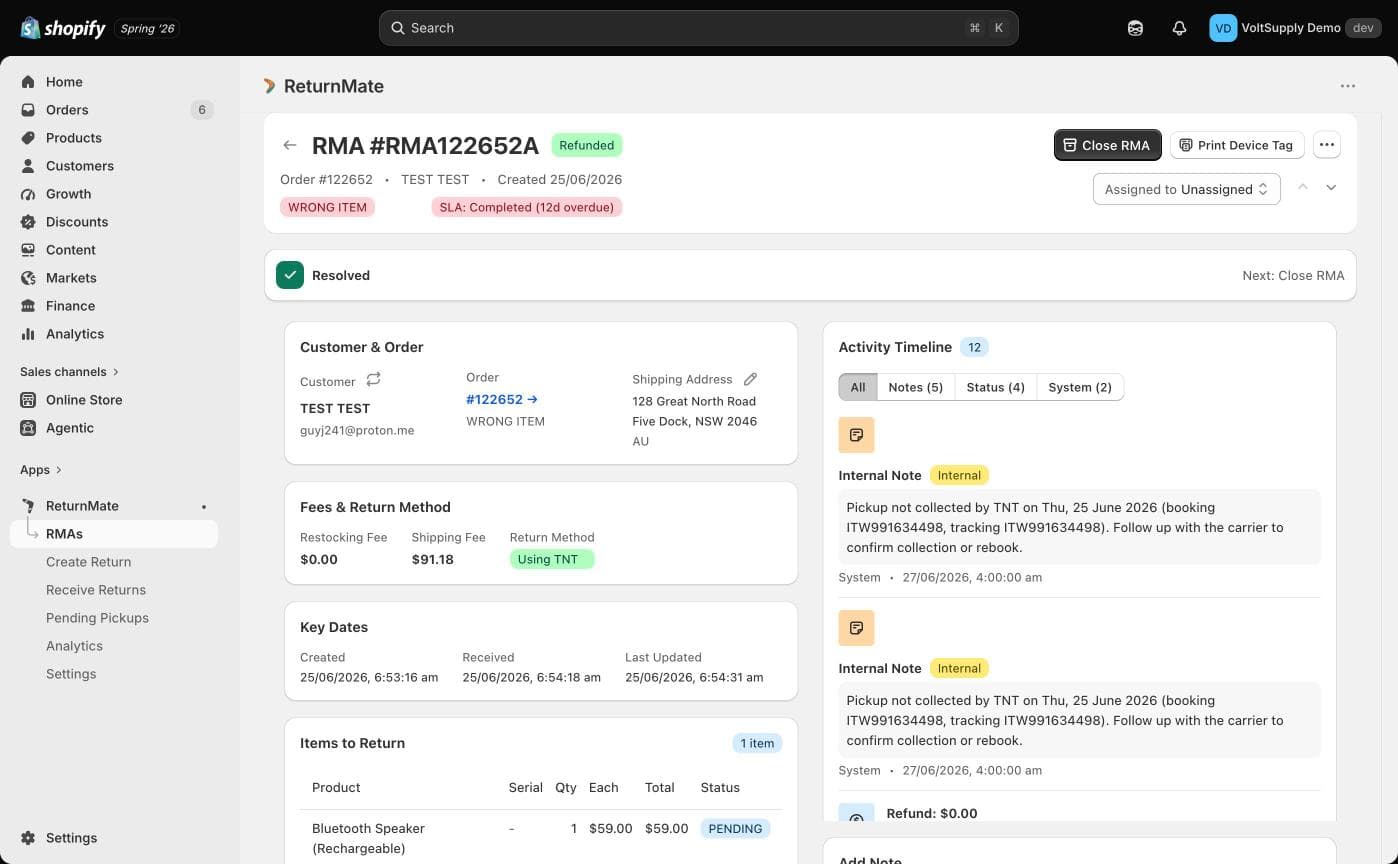This screenshot has width=1398, height=864.
Task: Open order #122652 link
Action: point(502,399)
